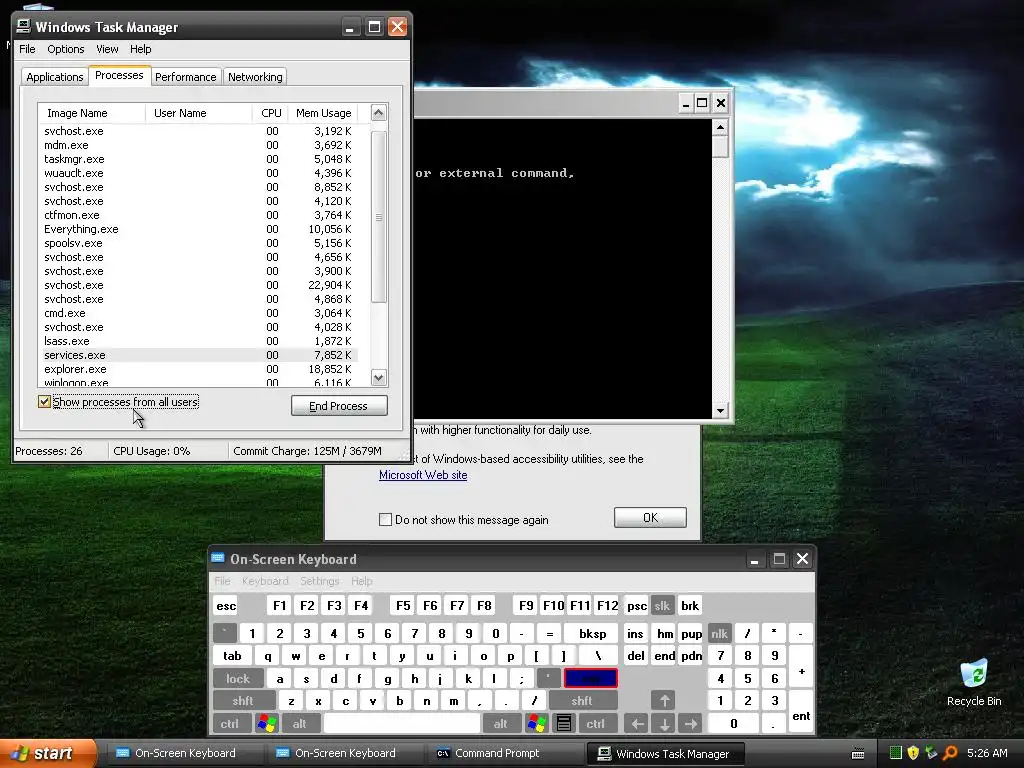Screen dimensions: 1024x768
Task: Sort processes by Image Name column
Action: [91, 113]
